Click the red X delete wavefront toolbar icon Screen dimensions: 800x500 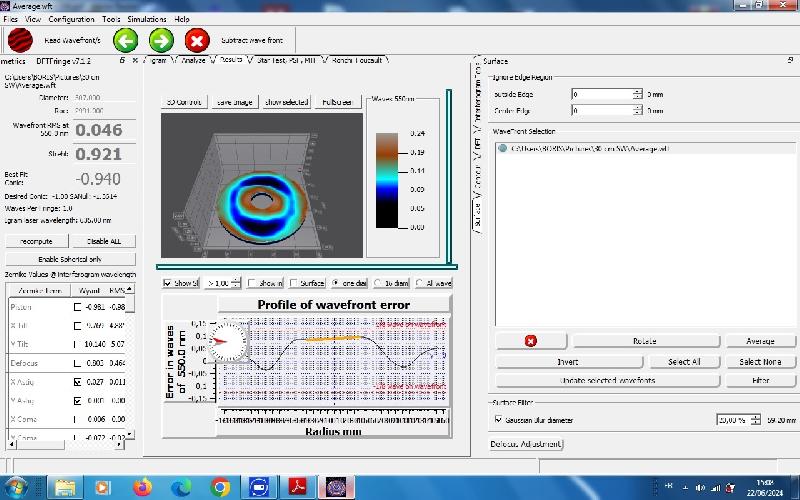click(x=197, y=40)
